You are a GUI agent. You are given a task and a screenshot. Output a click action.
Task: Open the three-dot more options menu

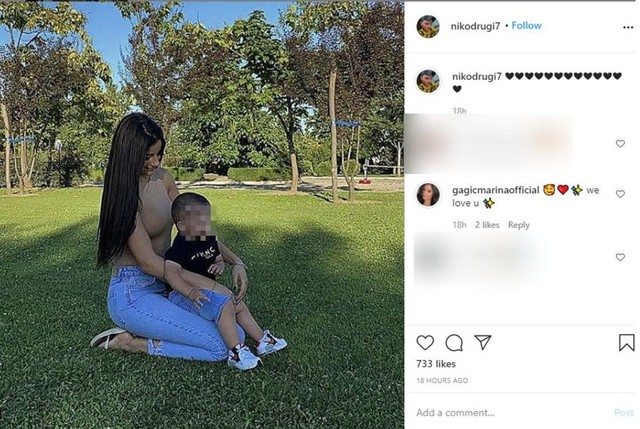pyautogui.click(x=628, y=27)
